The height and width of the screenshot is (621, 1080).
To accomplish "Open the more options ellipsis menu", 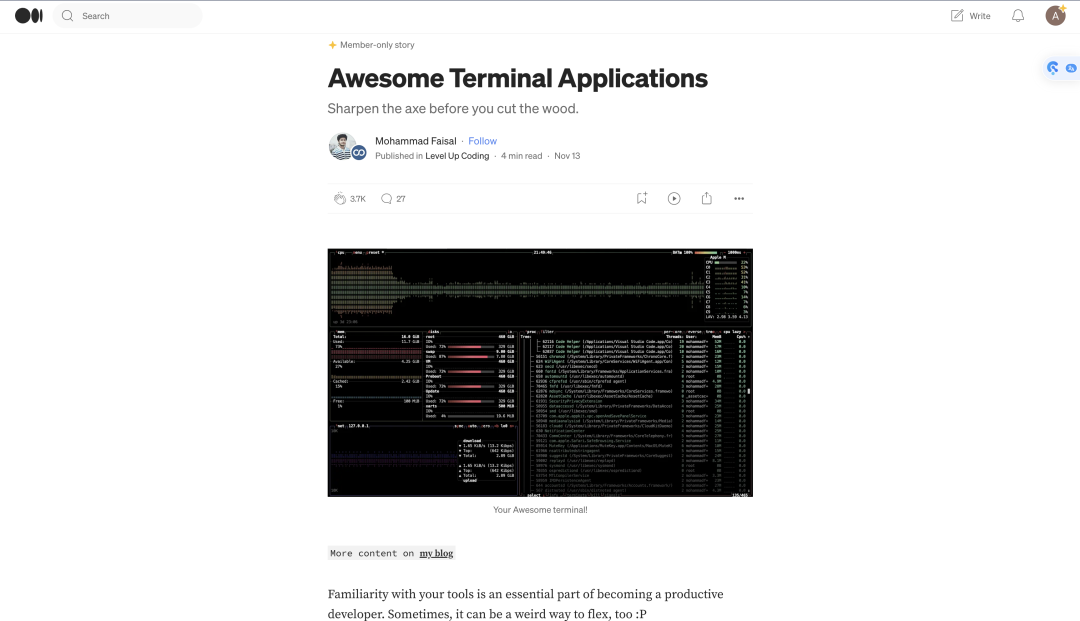I will click(739, 198).
